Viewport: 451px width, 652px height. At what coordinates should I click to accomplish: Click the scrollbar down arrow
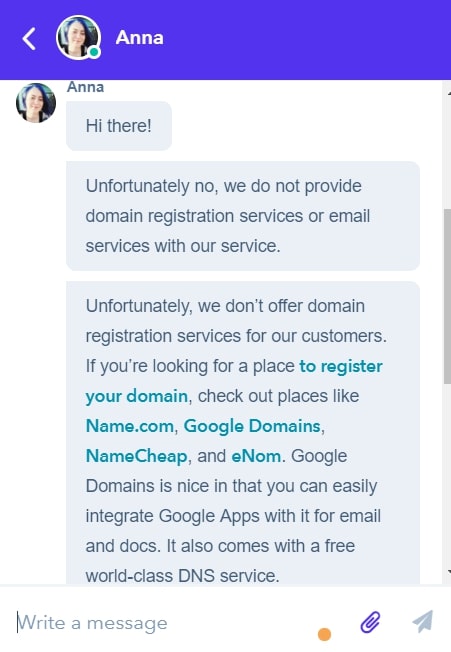[449, 572]
